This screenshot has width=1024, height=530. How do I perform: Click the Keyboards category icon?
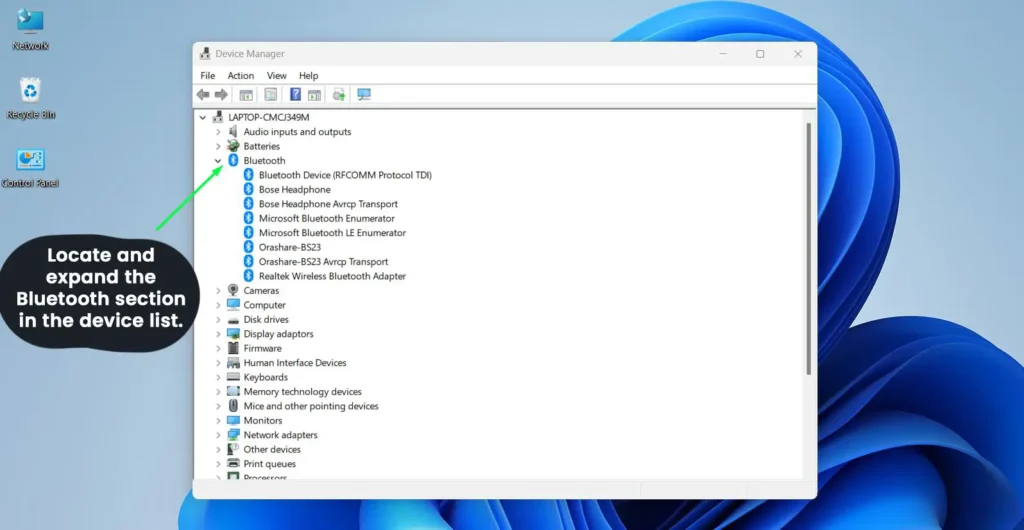(x=233, y=377)
